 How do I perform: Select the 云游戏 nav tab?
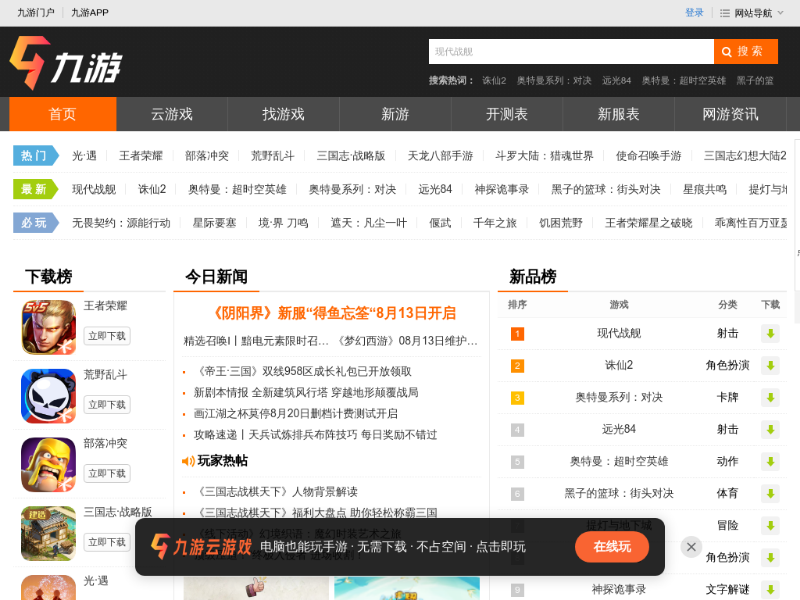pos(172,114)
